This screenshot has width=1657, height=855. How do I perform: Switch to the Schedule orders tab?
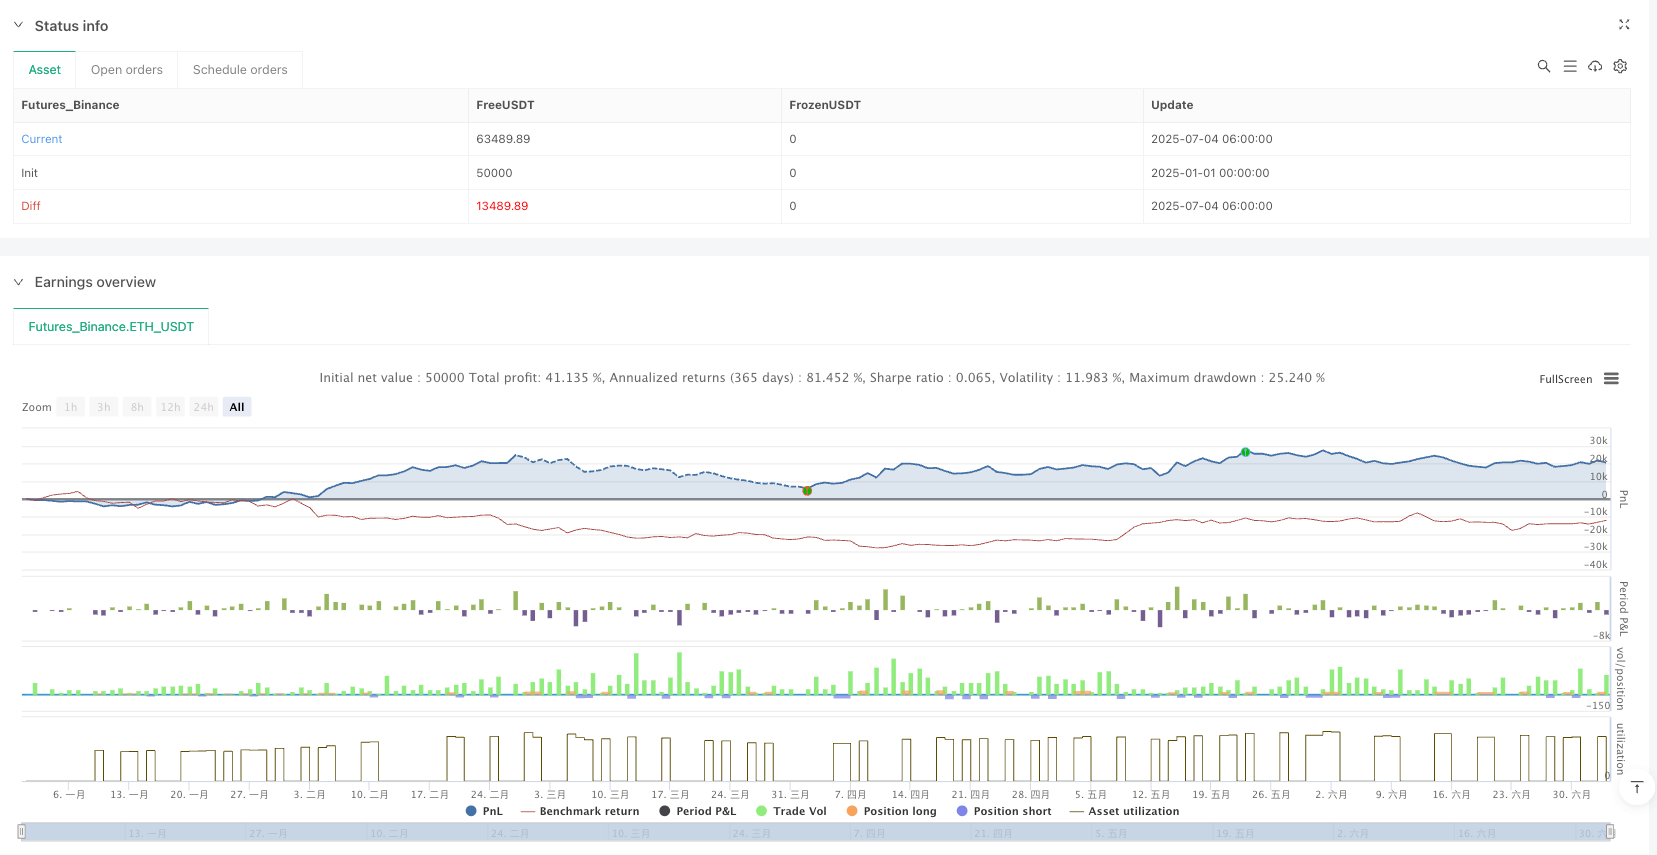click(x=240, y=70)
